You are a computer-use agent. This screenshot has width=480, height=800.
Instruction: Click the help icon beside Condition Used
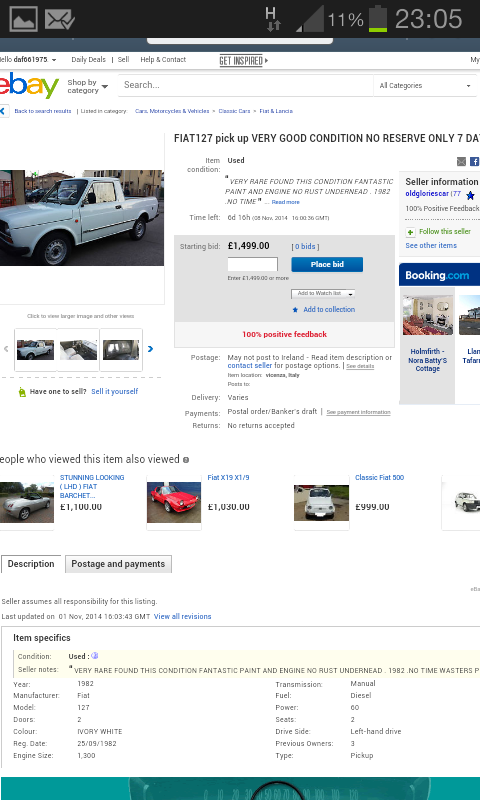coord(94,656)
